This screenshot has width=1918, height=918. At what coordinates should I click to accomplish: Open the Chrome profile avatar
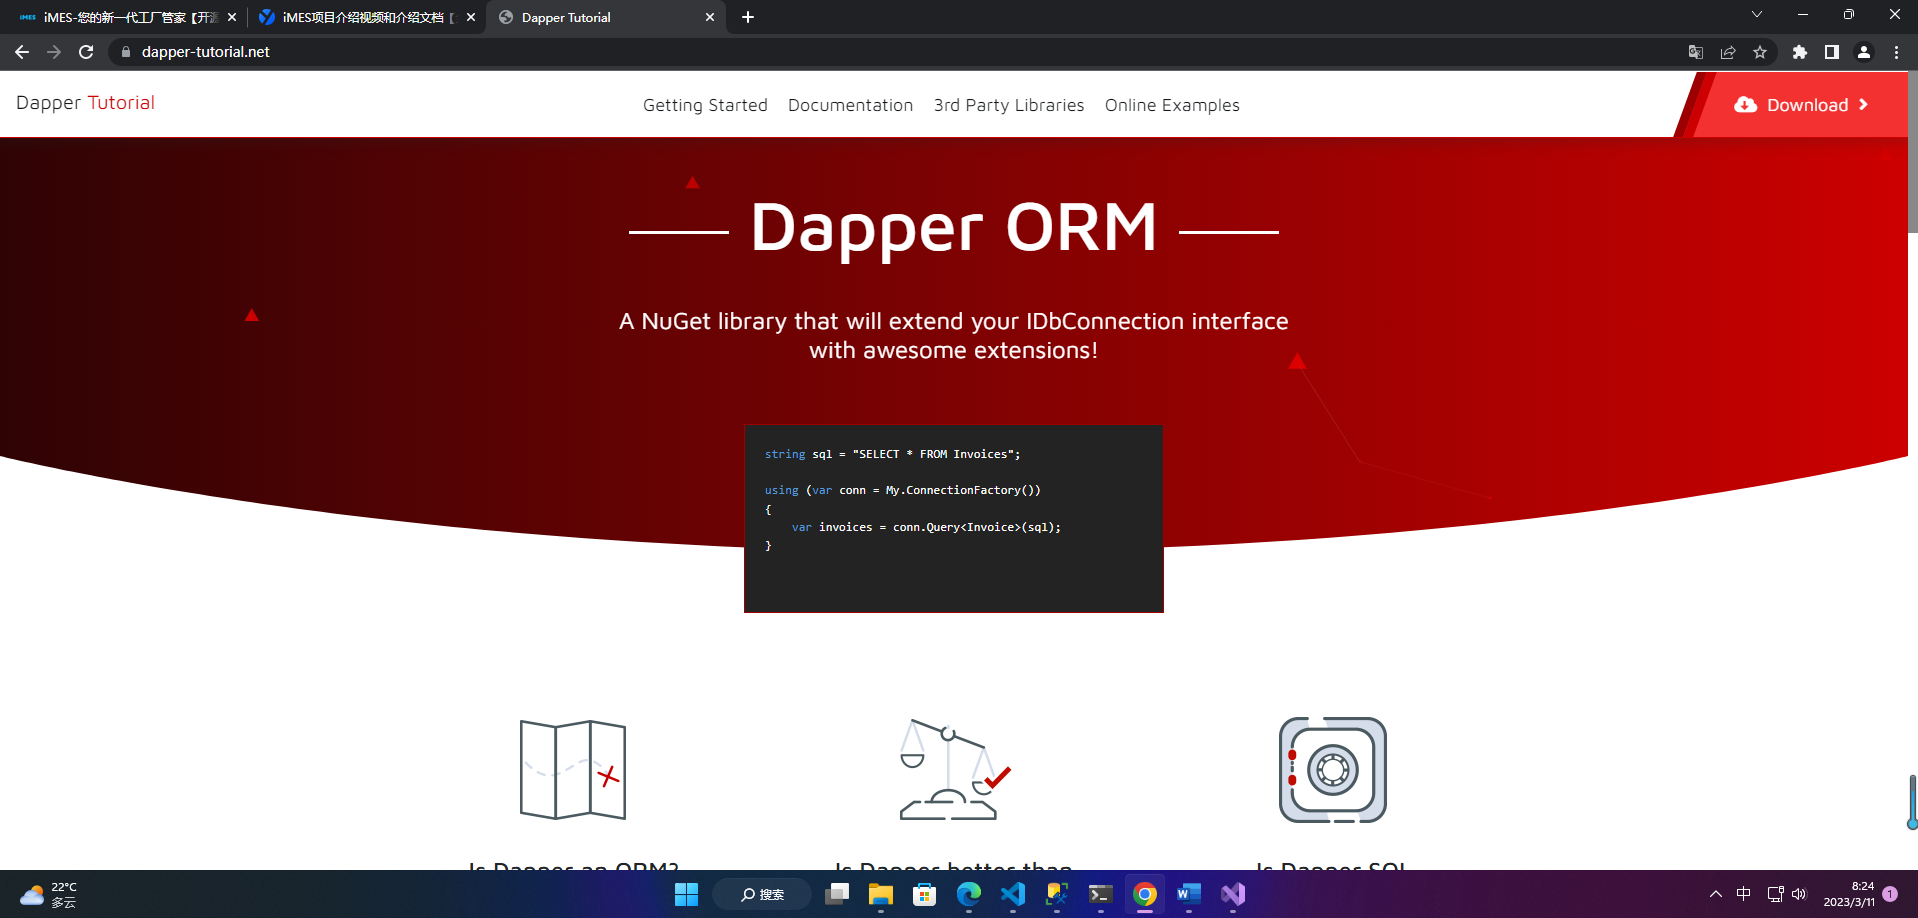[x=1864, y=52]
